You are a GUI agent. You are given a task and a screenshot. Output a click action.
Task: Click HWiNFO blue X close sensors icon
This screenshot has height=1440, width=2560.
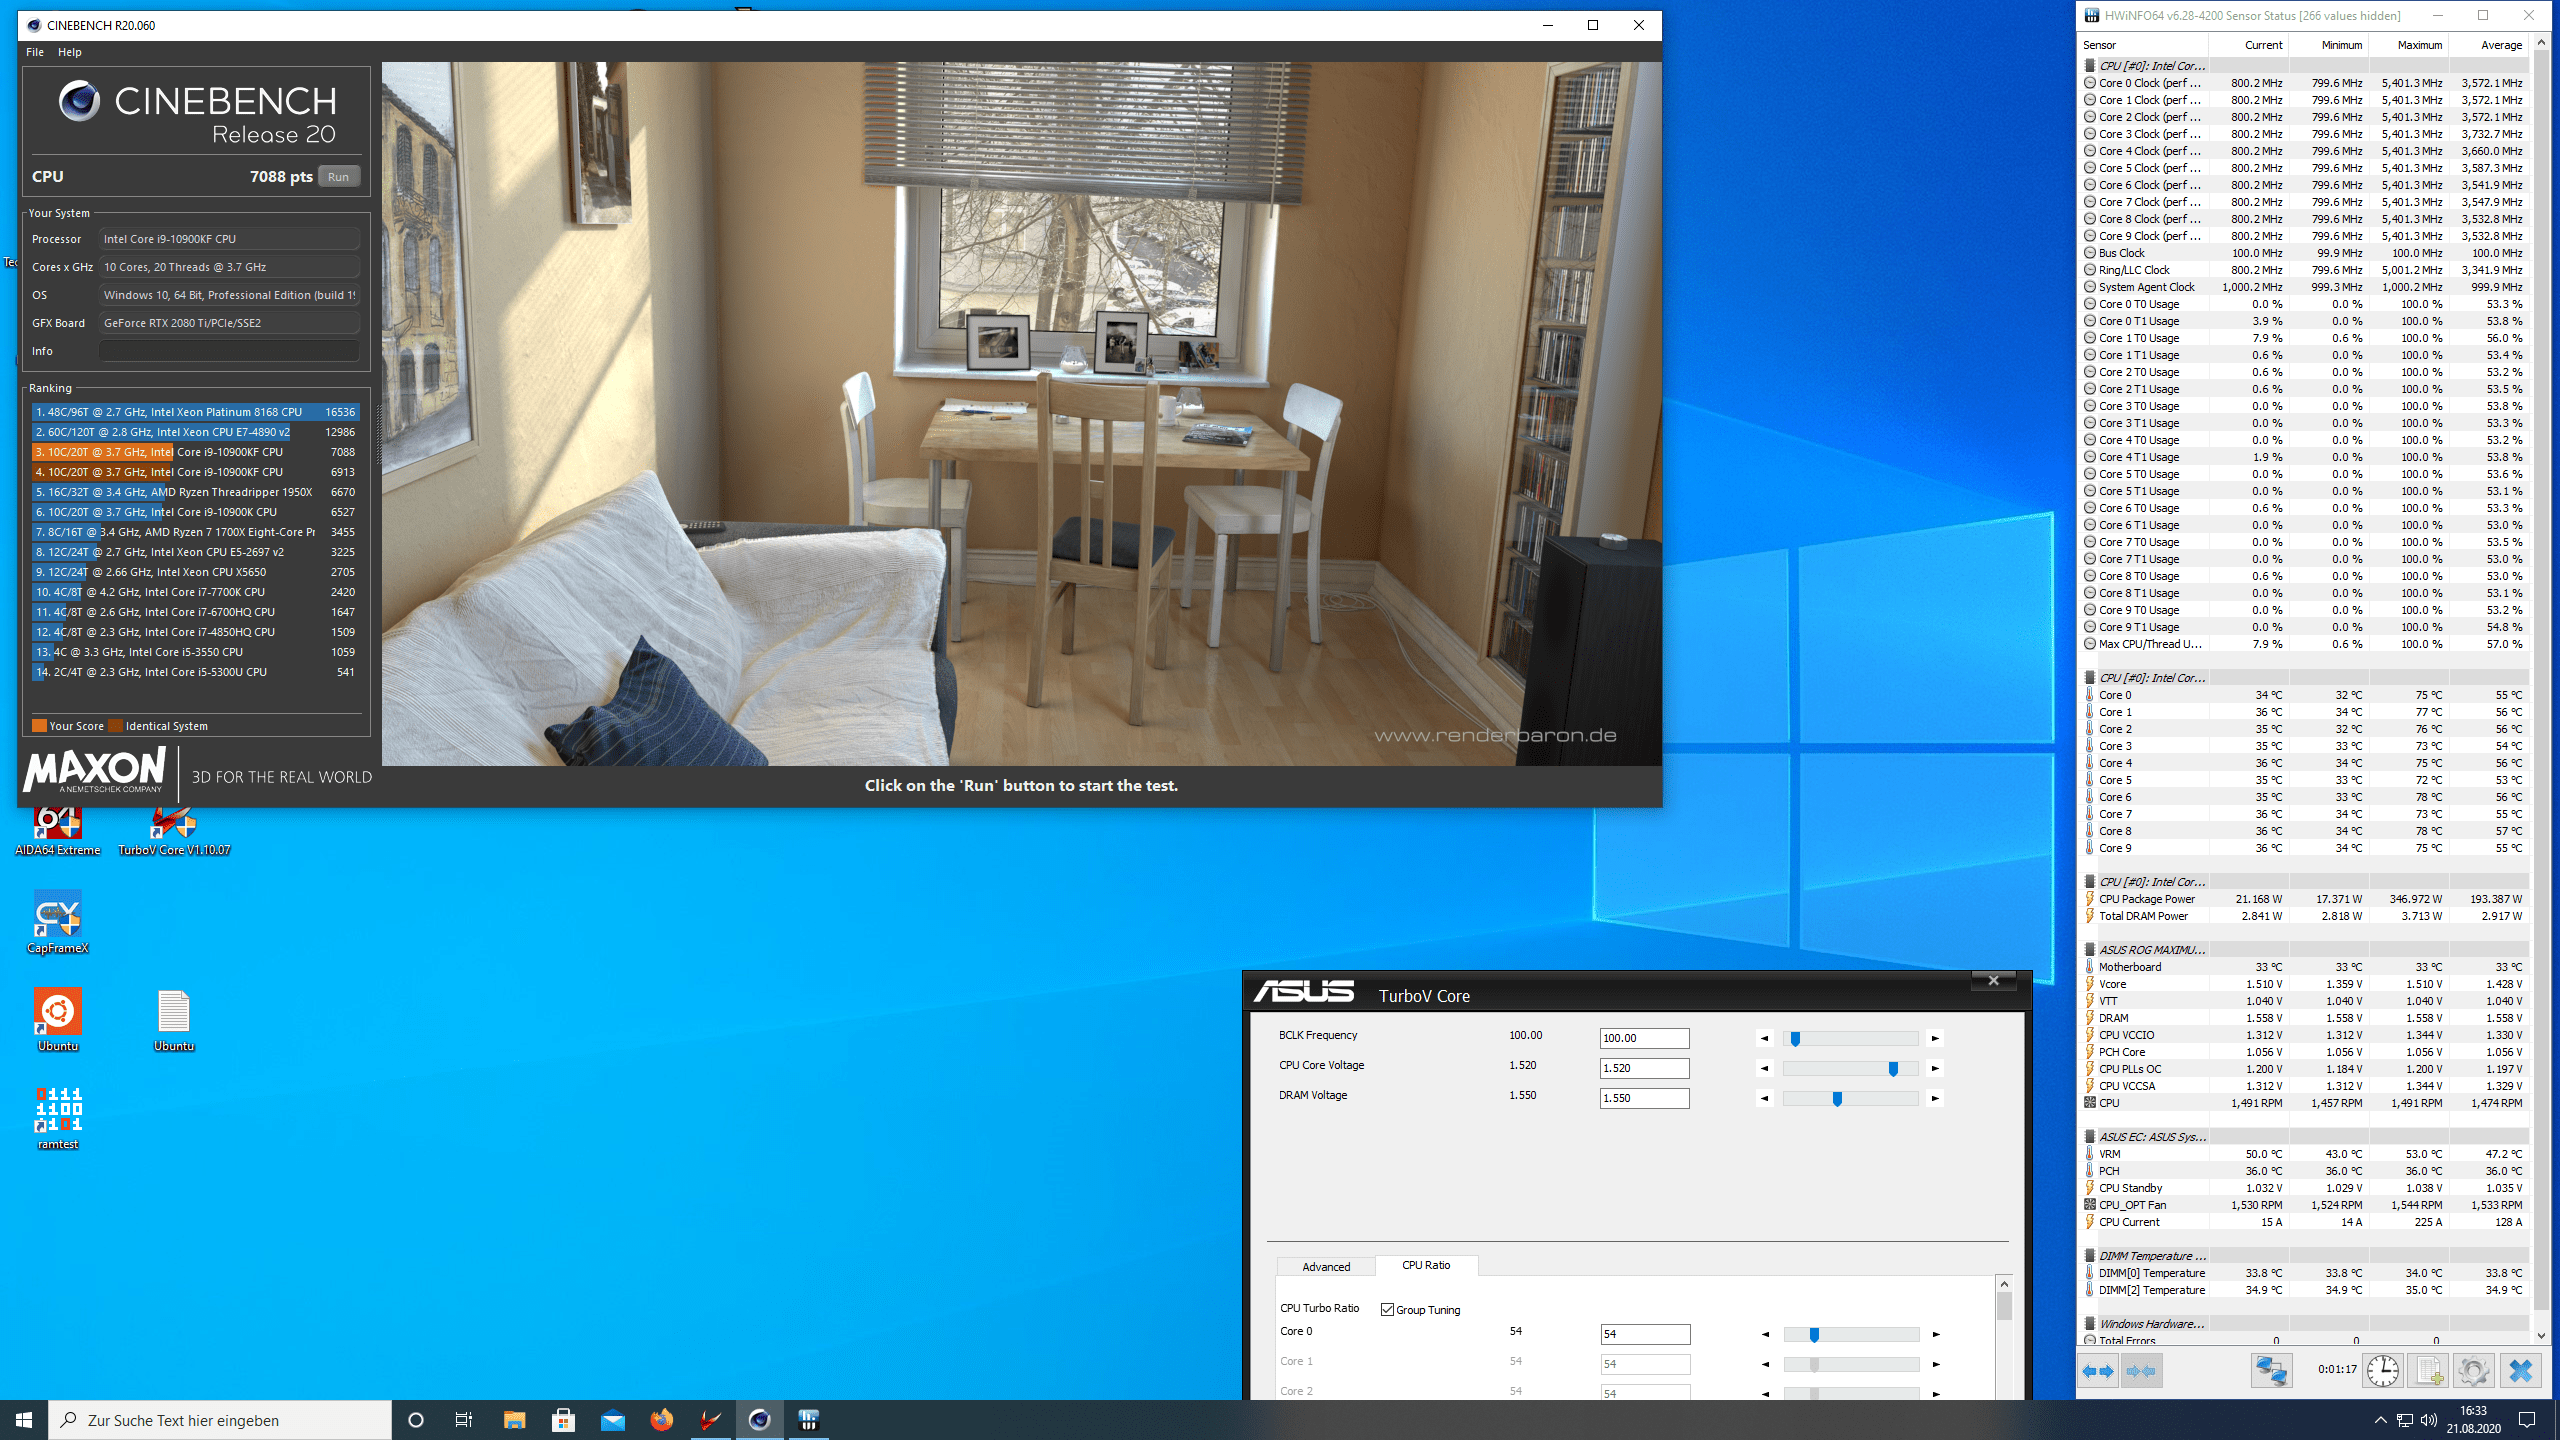click(2520, 1371)
